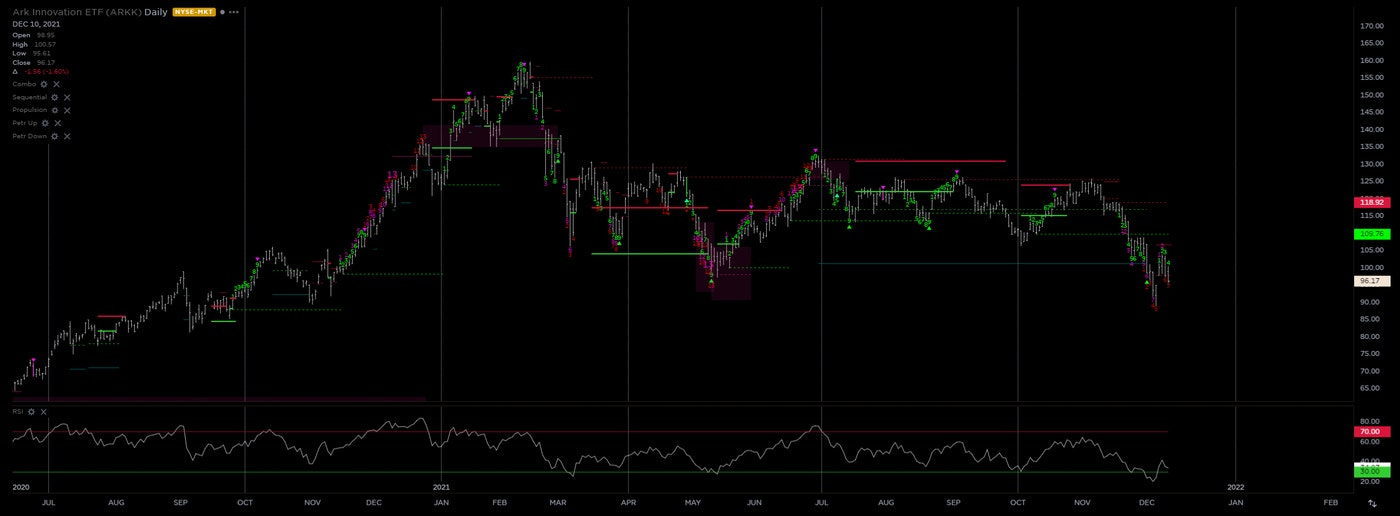
Task: Select the 109.76 green price level tag
Action: point(1370,234)
